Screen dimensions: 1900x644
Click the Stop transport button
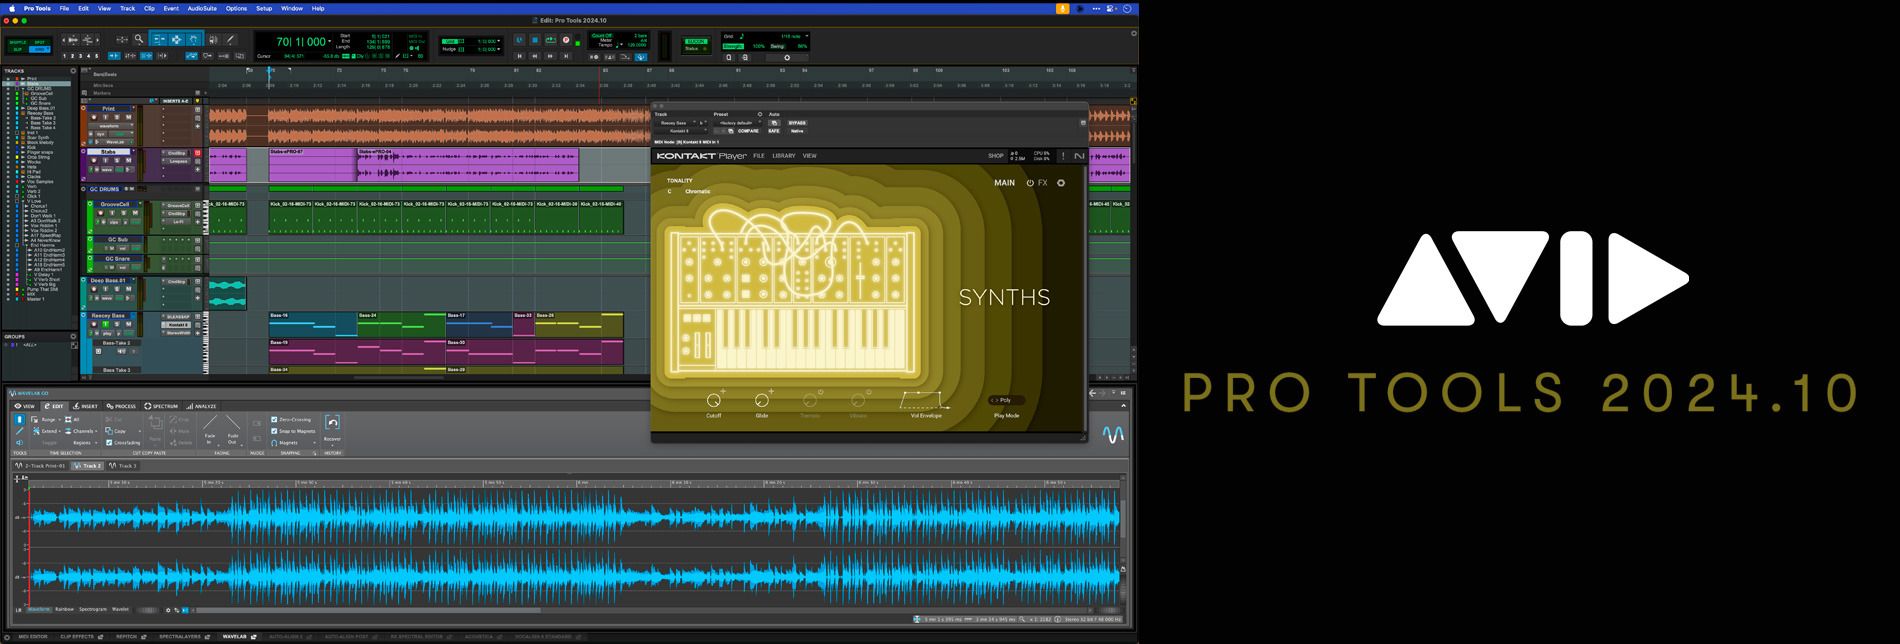click(535, 40)
